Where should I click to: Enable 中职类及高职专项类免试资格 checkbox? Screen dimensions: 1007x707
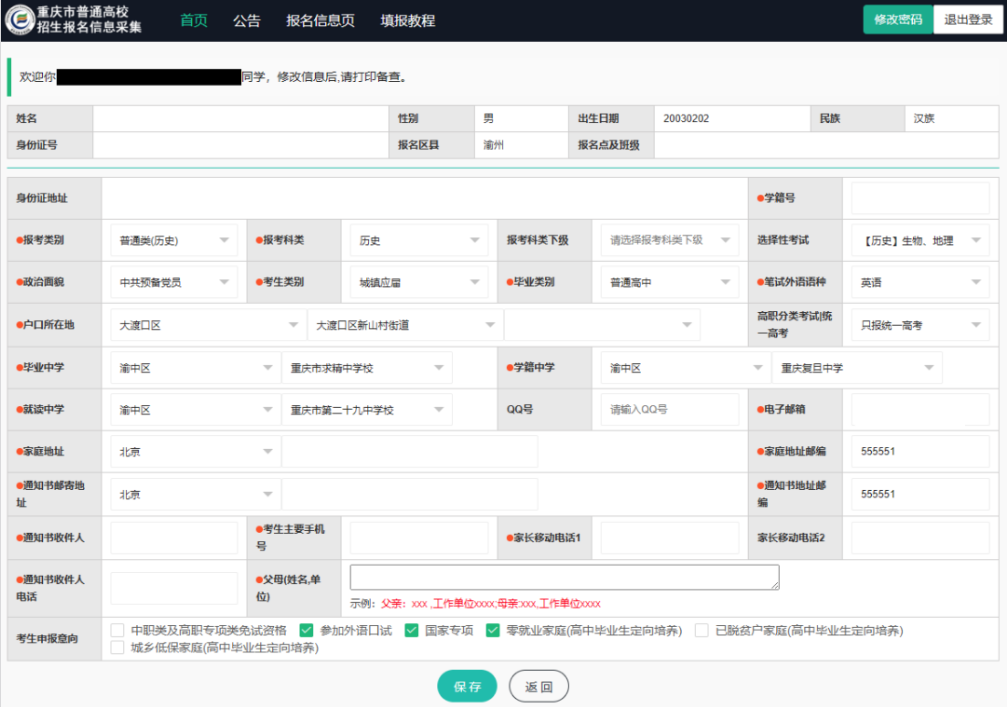(117, 631)
